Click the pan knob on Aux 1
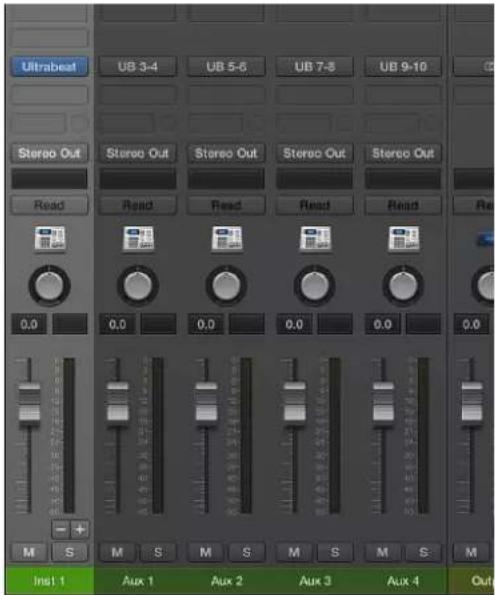Viewport: 495px width, 595px height. point(138,286)
